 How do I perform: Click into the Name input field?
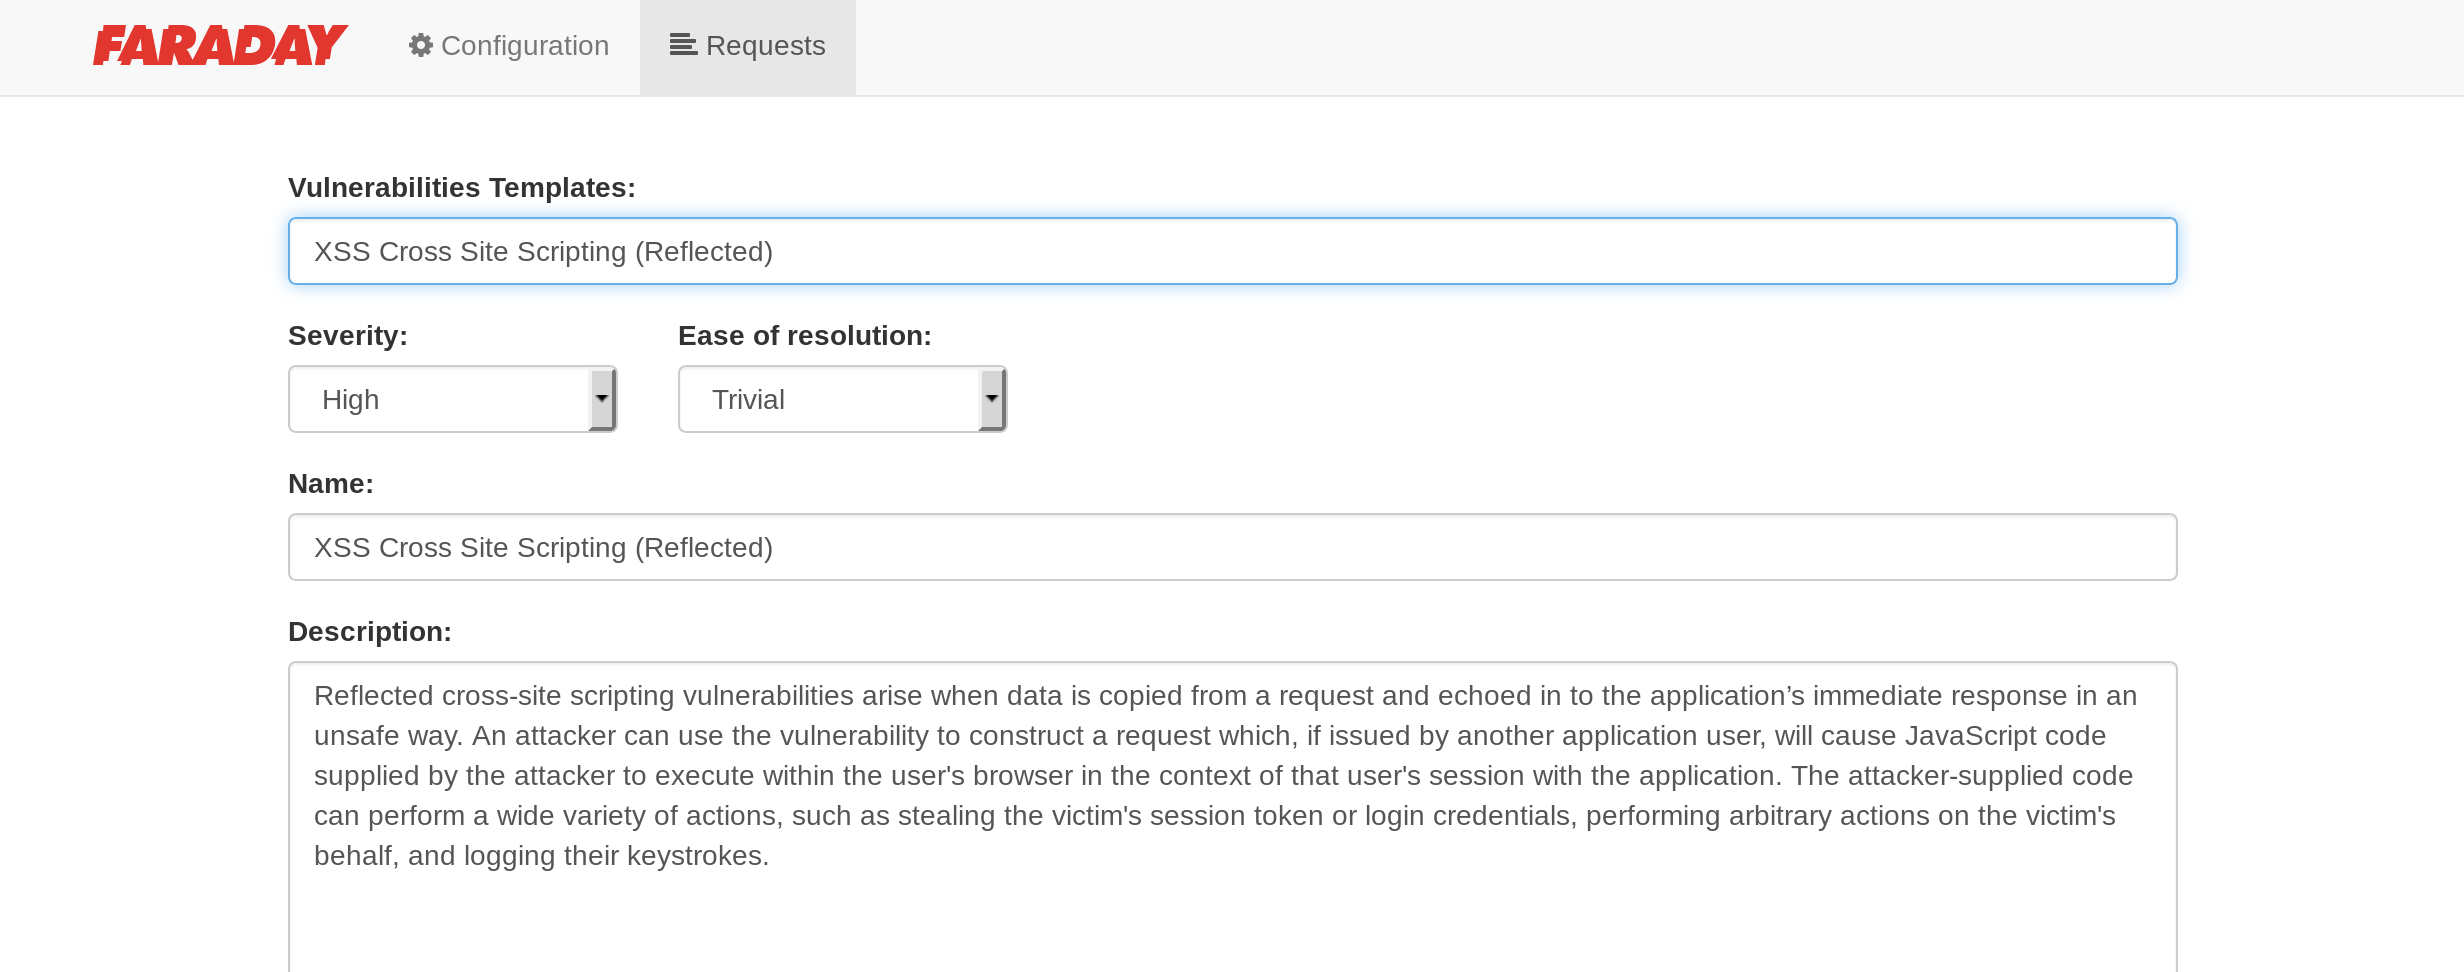coord(1232,547)
